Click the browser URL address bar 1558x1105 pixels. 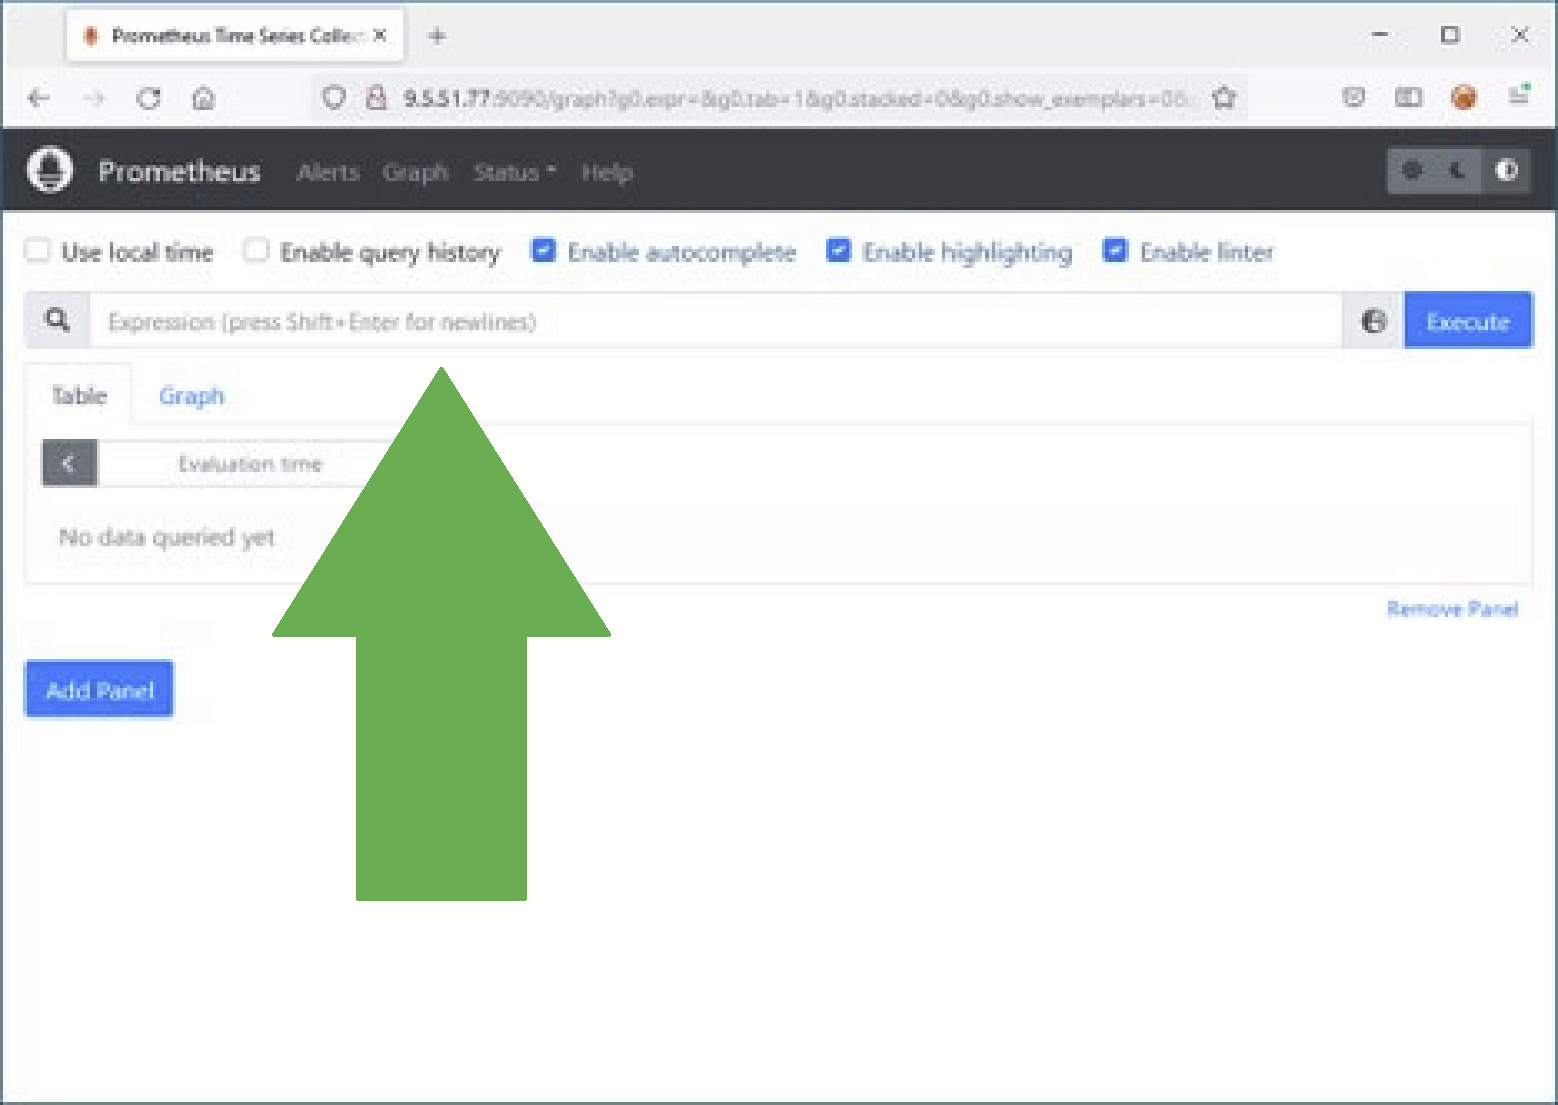coord(780,98)
